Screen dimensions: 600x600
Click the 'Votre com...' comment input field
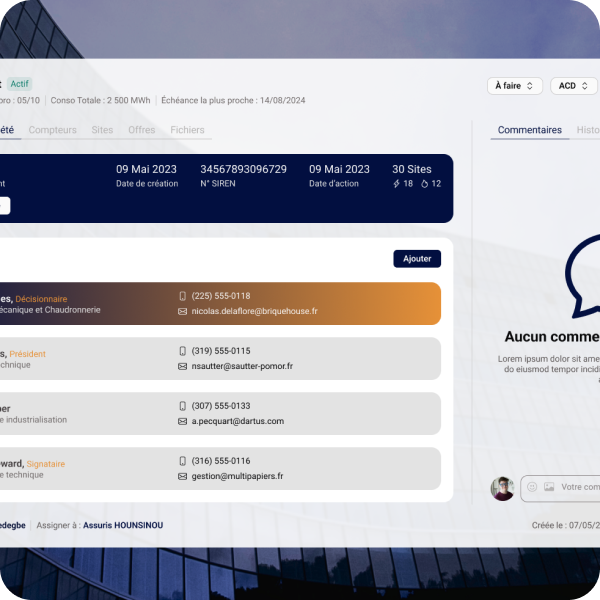pyautogui.click(x=580, y=487)
